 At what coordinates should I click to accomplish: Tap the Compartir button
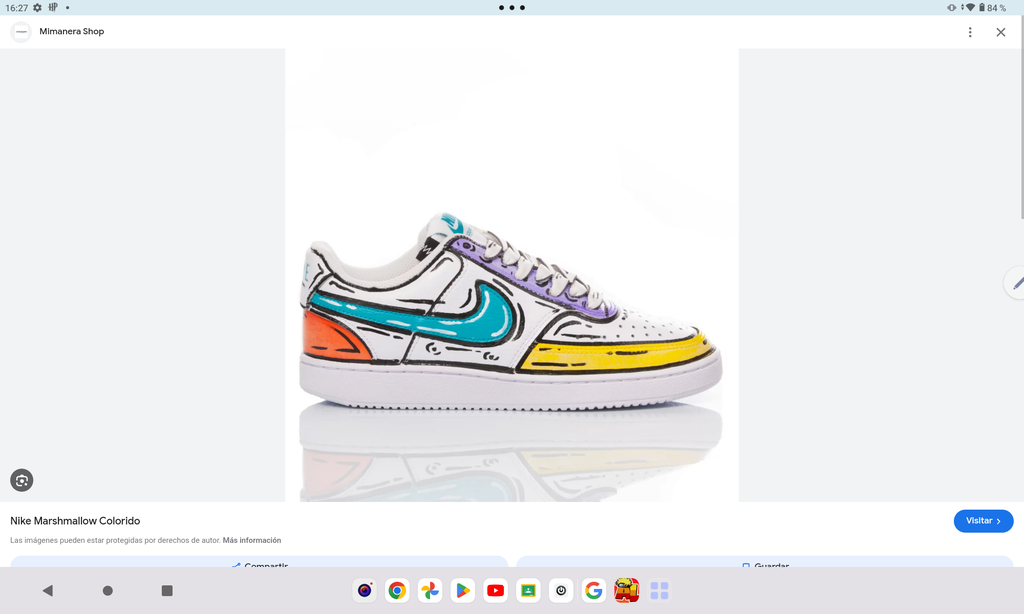pos(259,562)
